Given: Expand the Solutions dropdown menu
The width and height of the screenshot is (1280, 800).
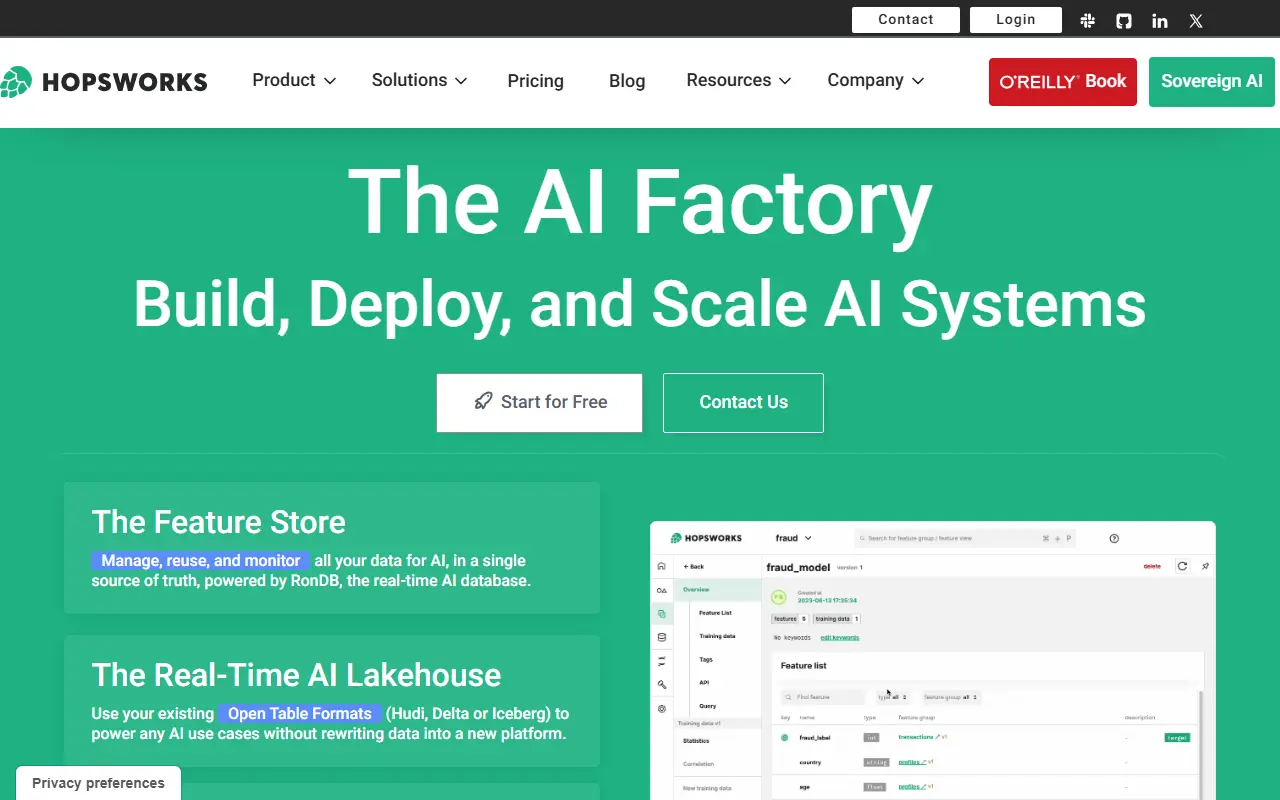Looking at the screenshot, I should pos(419,81).
